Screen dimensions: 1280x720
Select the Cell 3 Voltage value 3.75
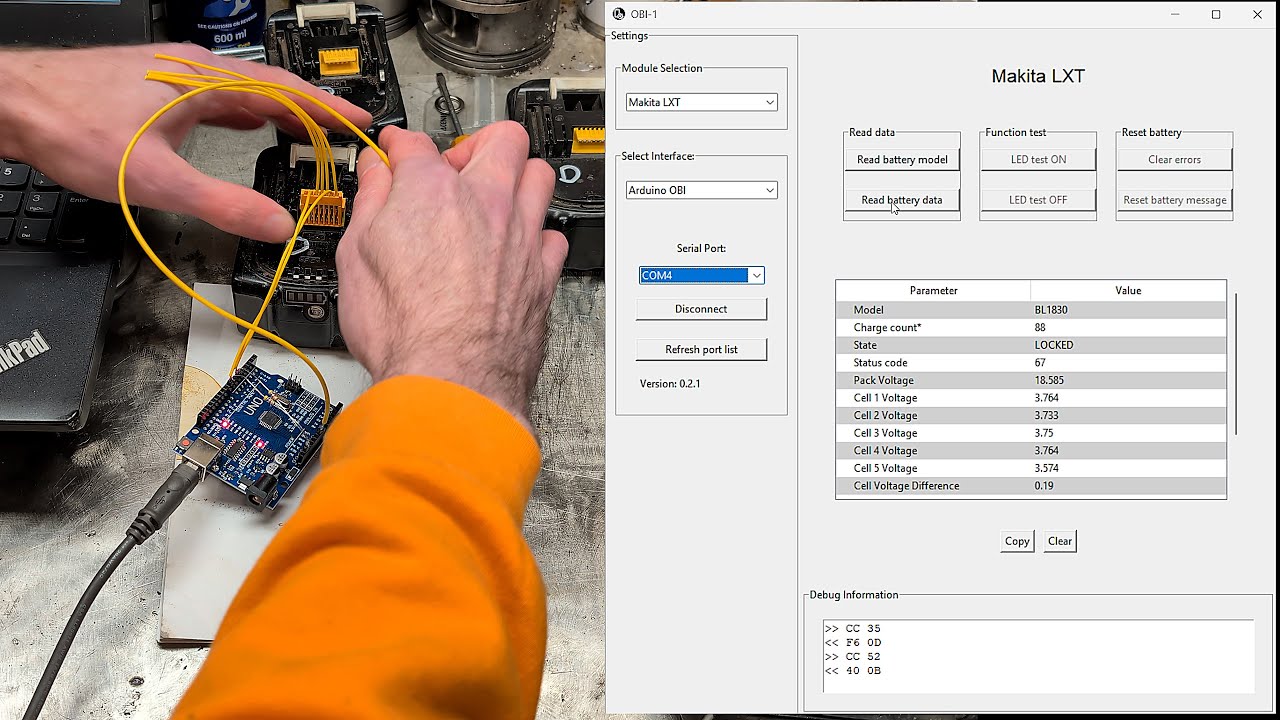click(1044, 433)
